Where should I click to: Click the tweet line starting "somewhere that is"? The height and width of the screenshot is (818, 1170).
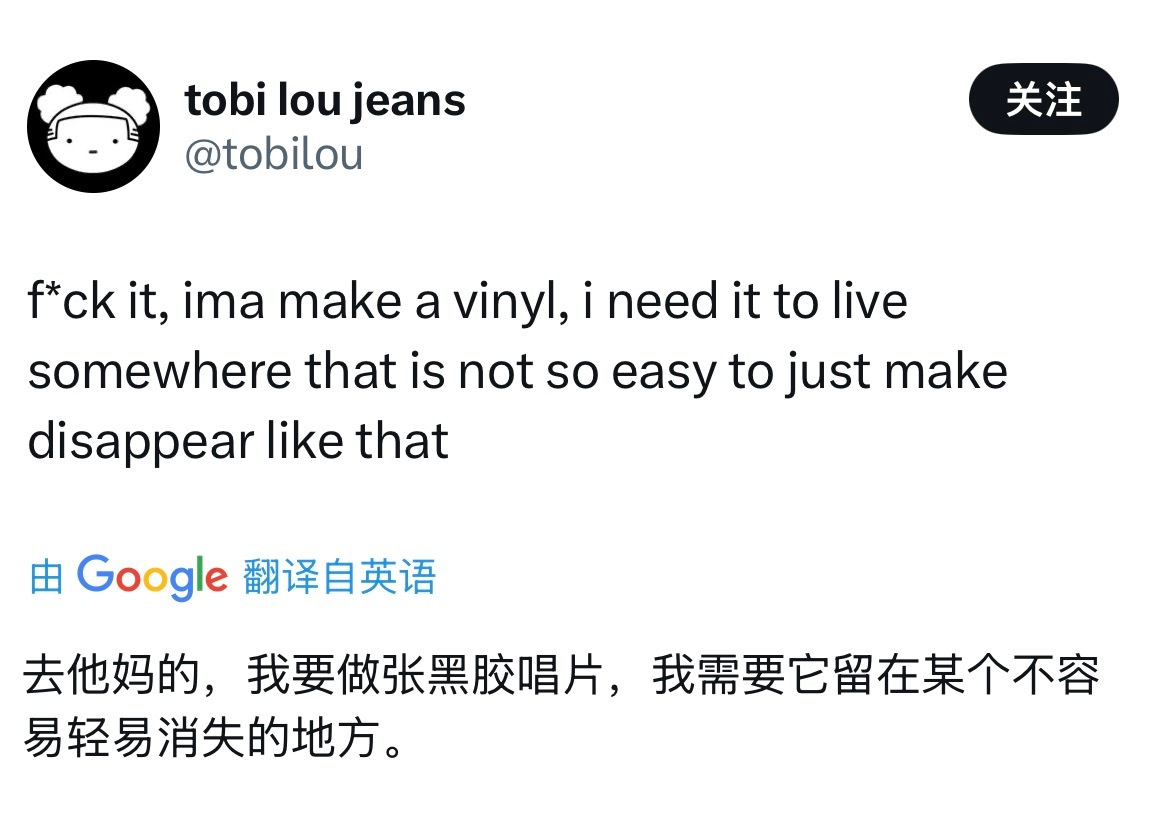517,371
